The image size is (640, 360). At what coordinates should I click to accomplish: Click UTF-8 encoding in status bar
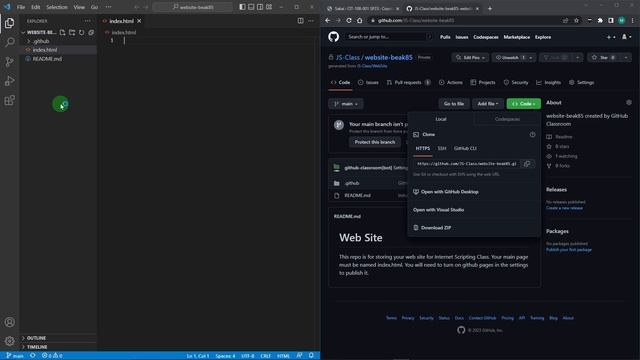(x=248, y=356)
